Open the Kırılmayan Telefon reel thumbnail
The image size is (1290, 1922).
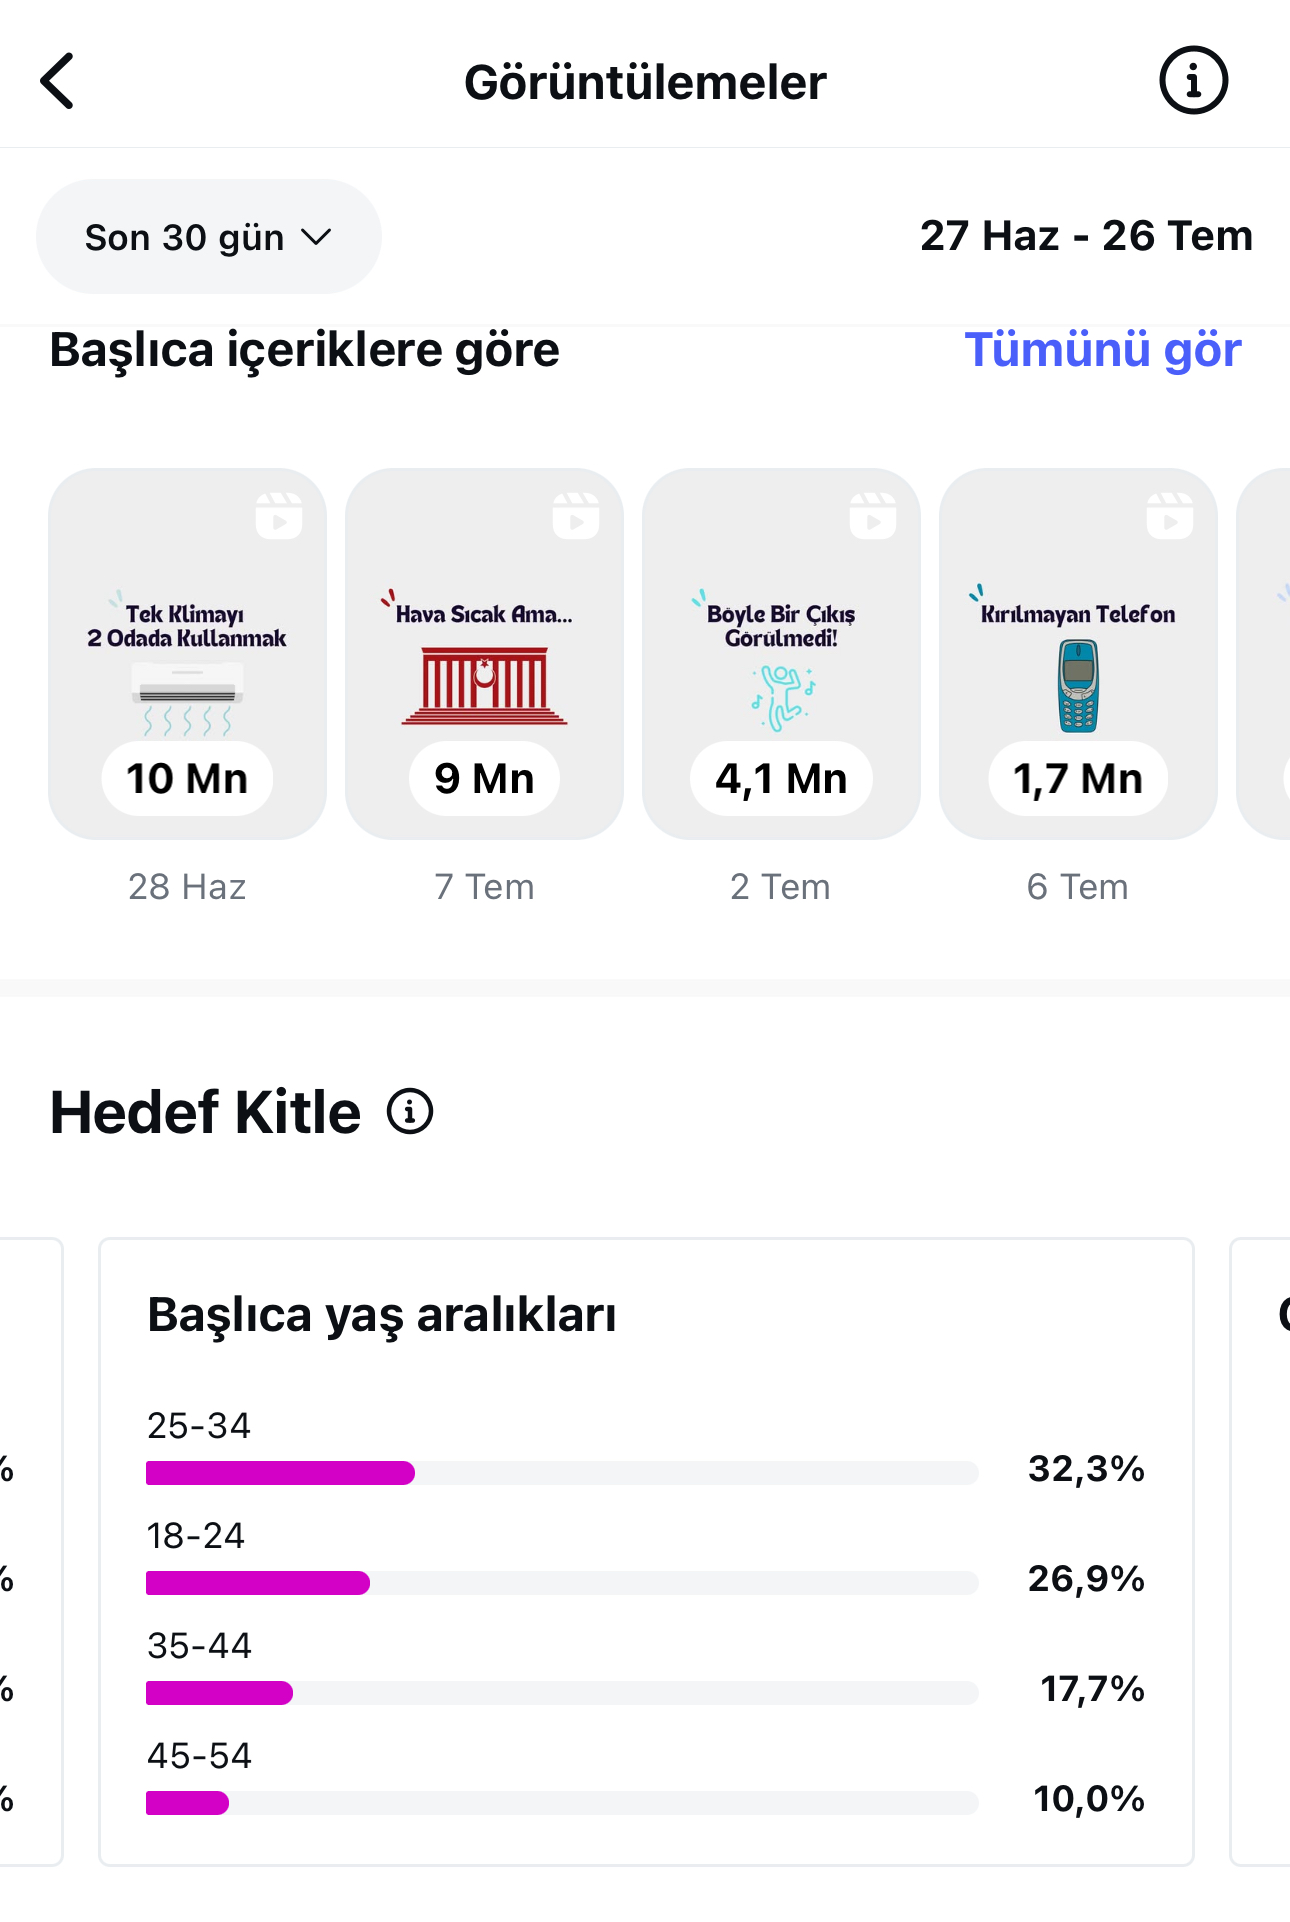click(1078, 654)
